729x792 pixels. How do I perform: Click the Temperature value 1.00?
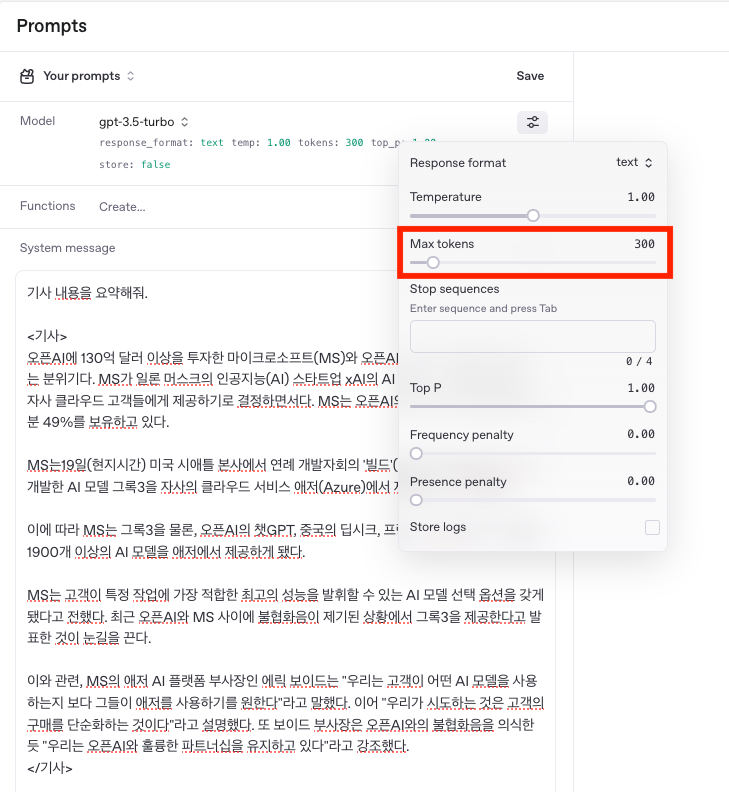[641, 197]
